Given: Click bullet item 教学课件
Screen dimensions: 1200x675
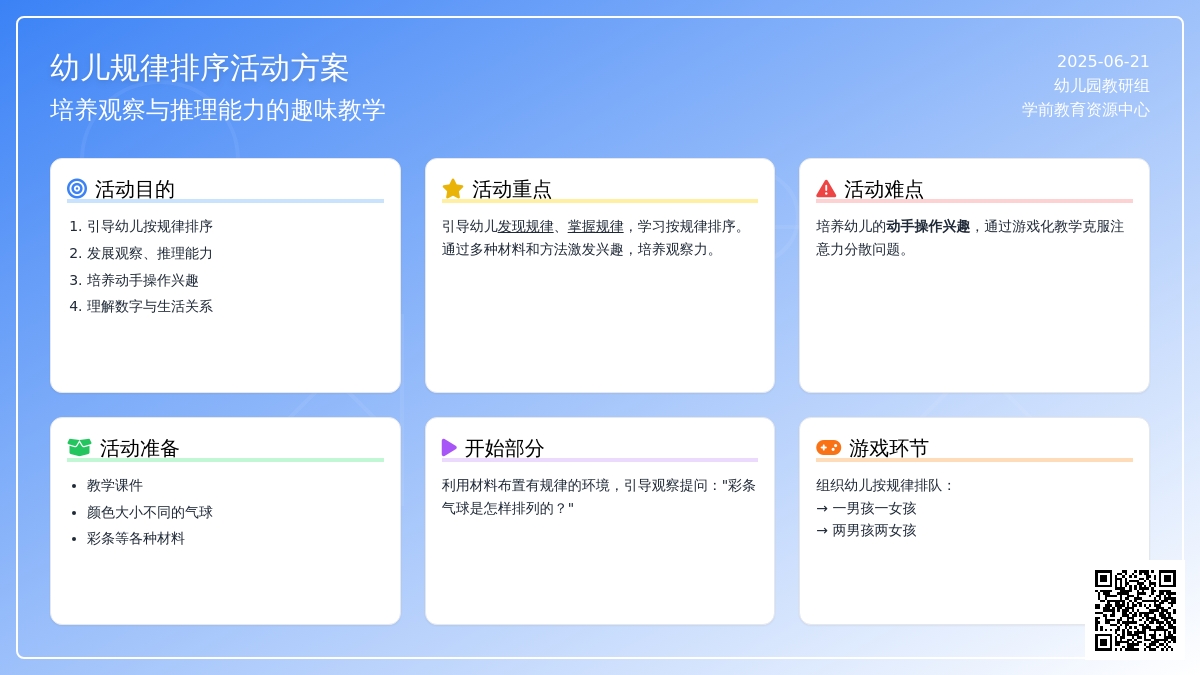Looking at the screenshot, I should [115, 485].
